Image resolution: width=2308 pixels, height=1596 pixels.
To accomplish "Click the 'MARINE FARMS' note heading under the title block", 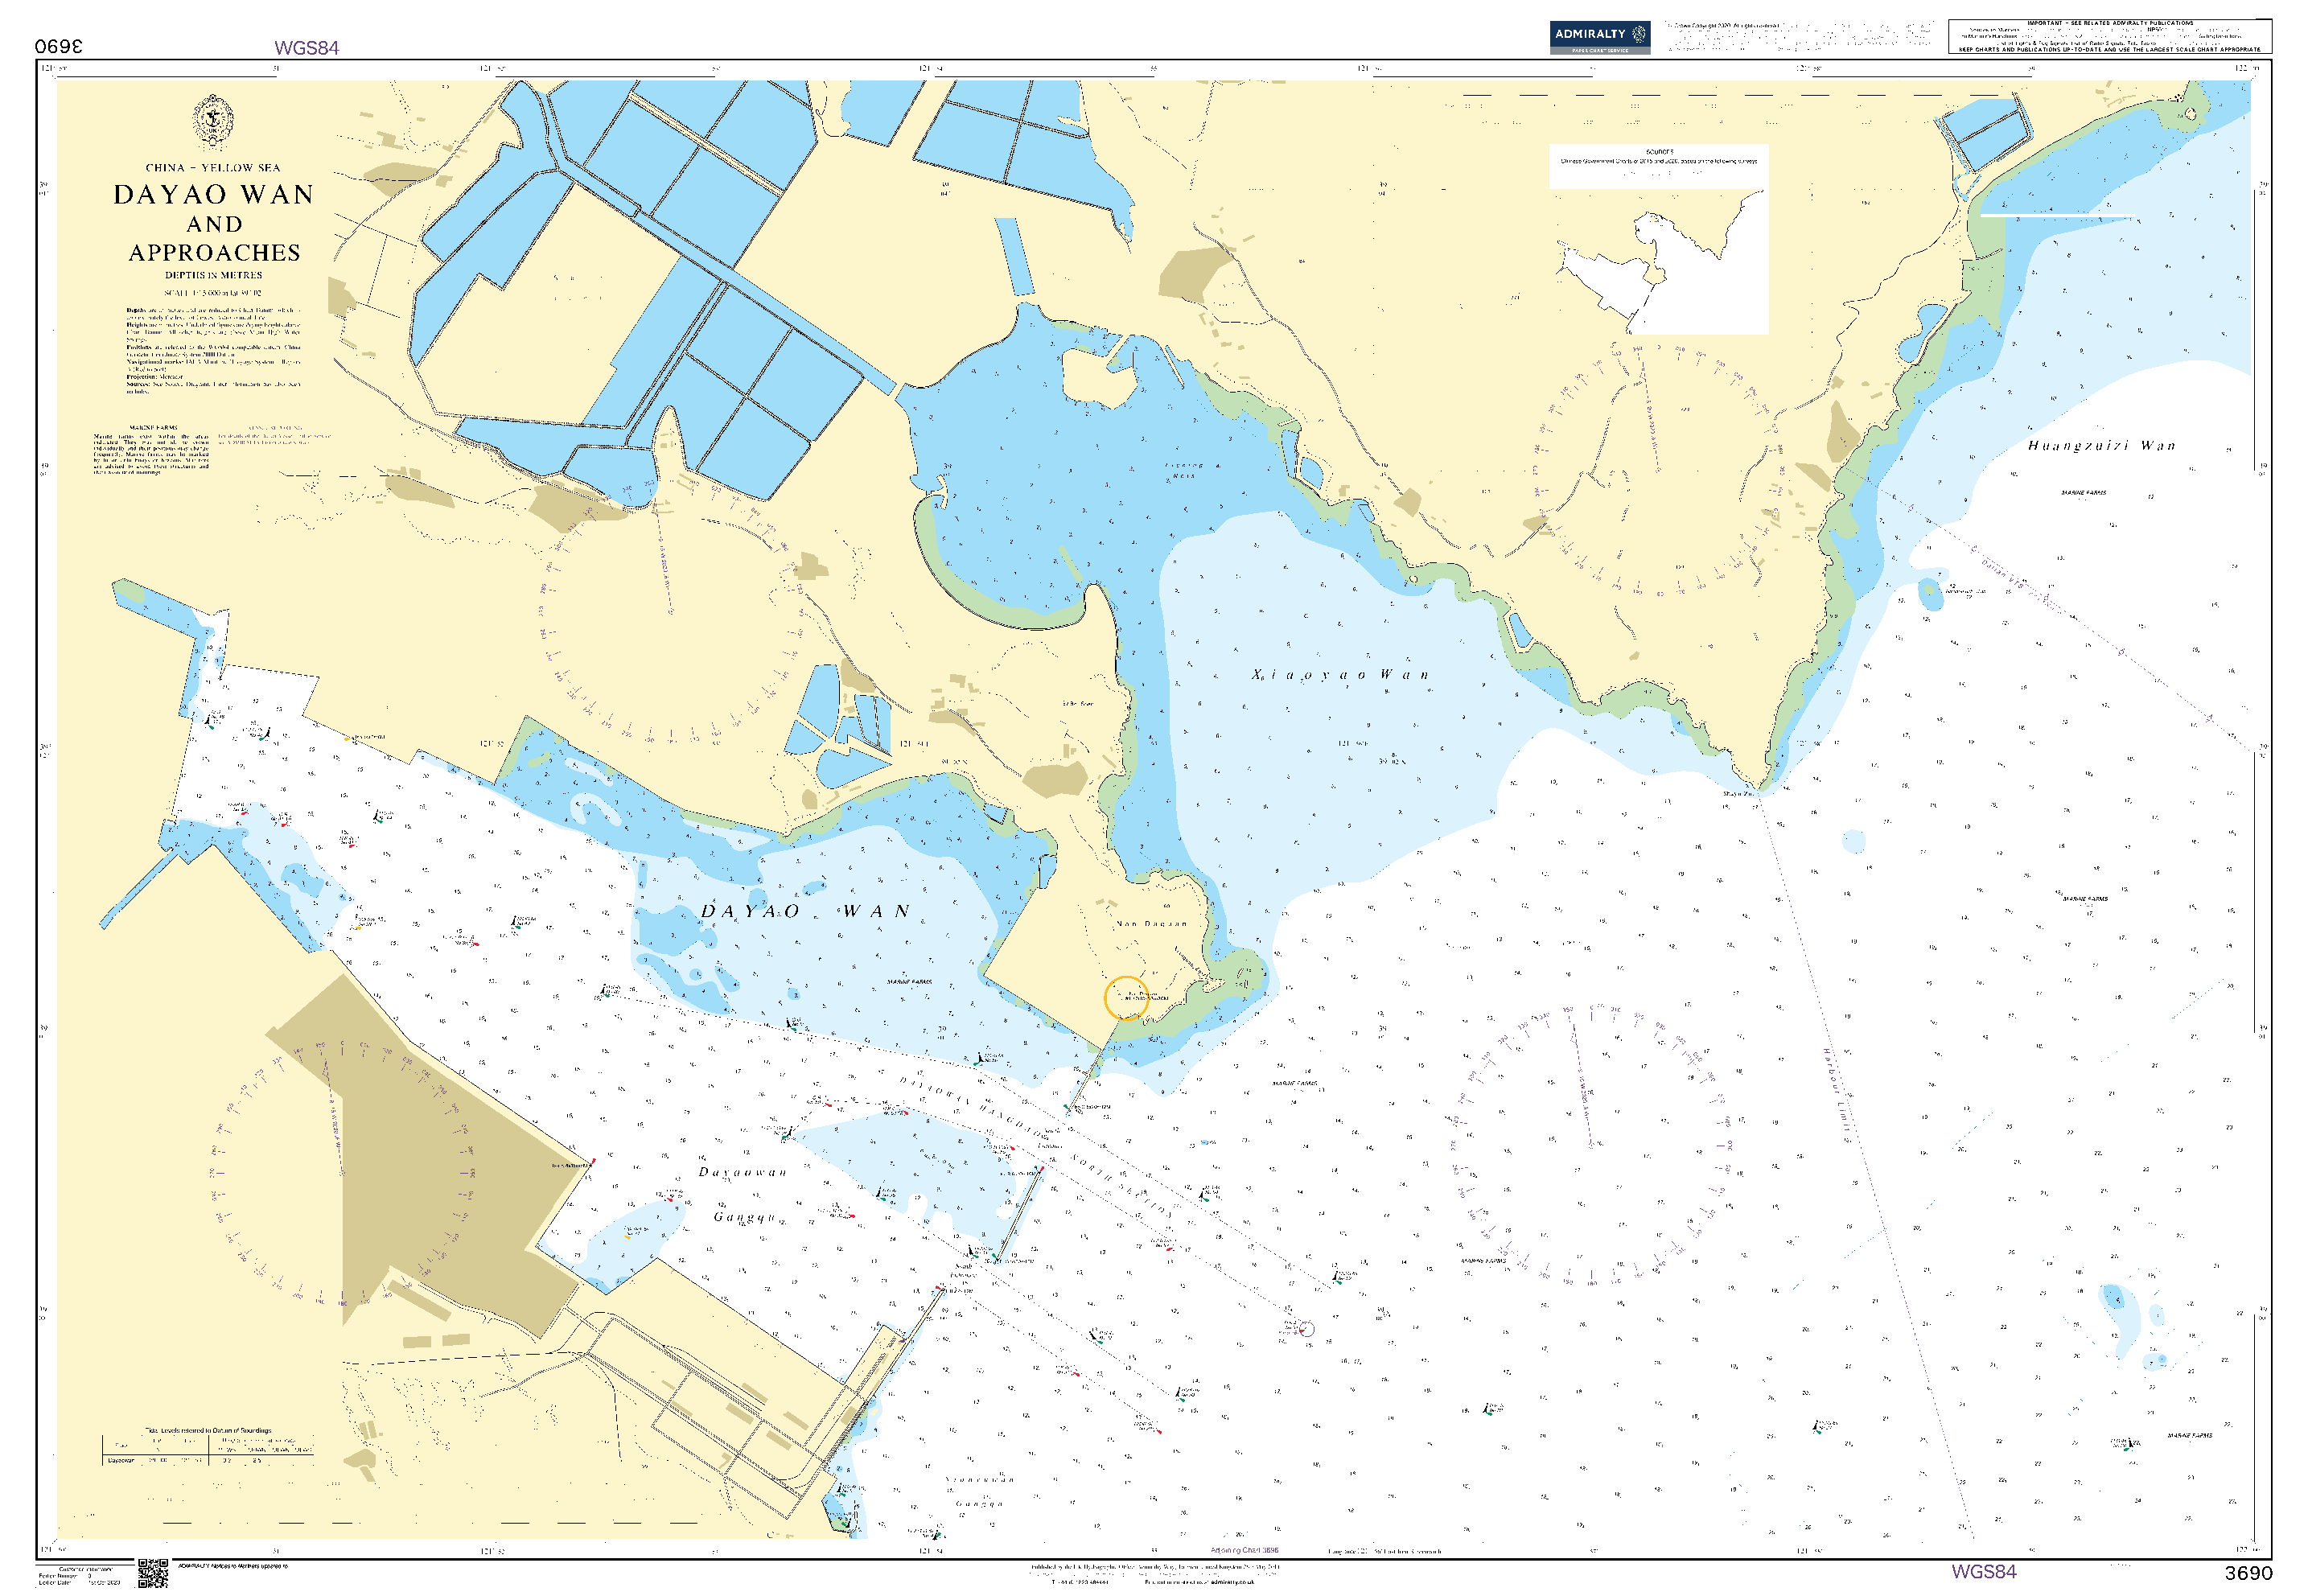I will (x=153, y=428).
